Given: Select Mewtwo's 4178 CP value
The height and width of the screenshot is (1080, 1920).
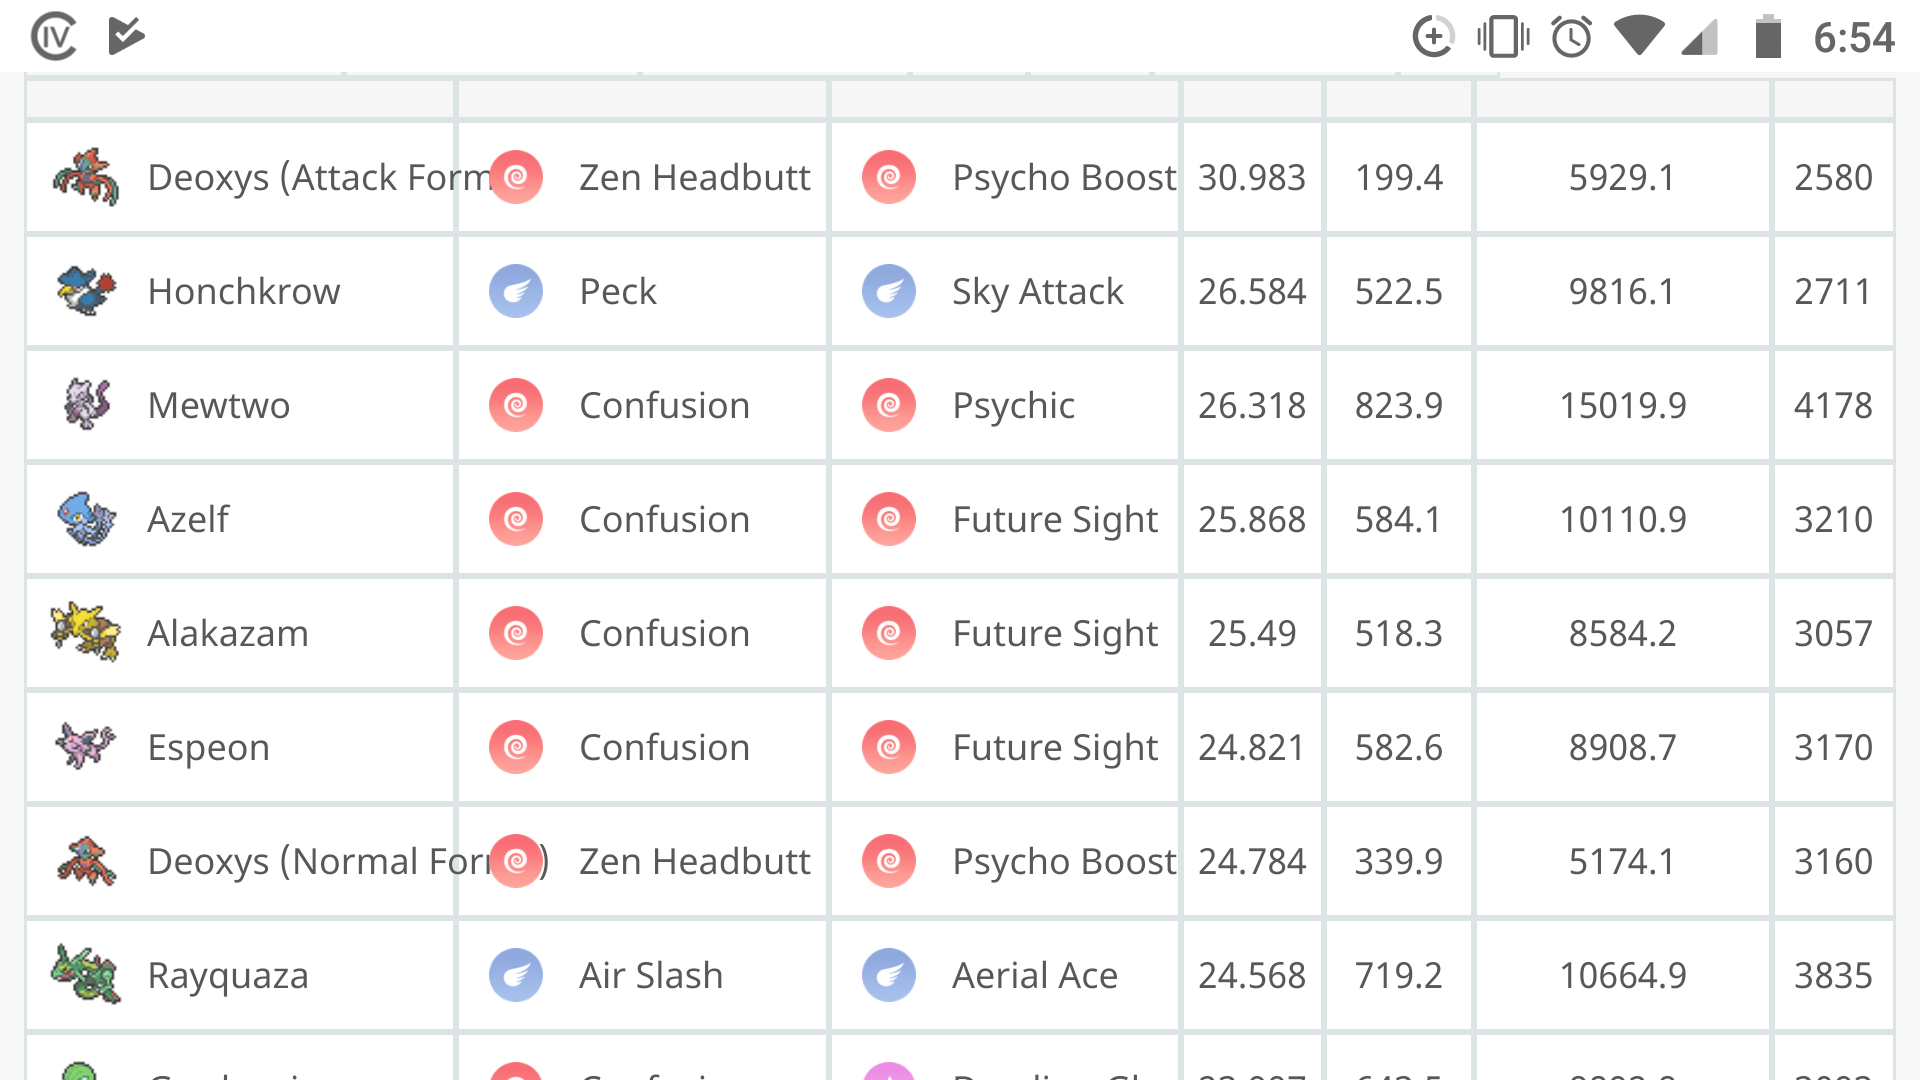Looking at the screenshot, I should tap(1833, 405).
